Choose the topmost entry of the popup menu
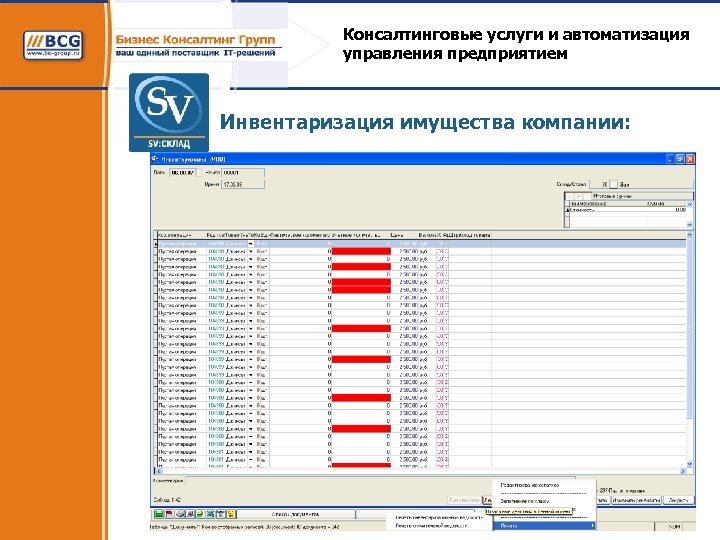Screen dimensions: 720x540 (529, 485)
